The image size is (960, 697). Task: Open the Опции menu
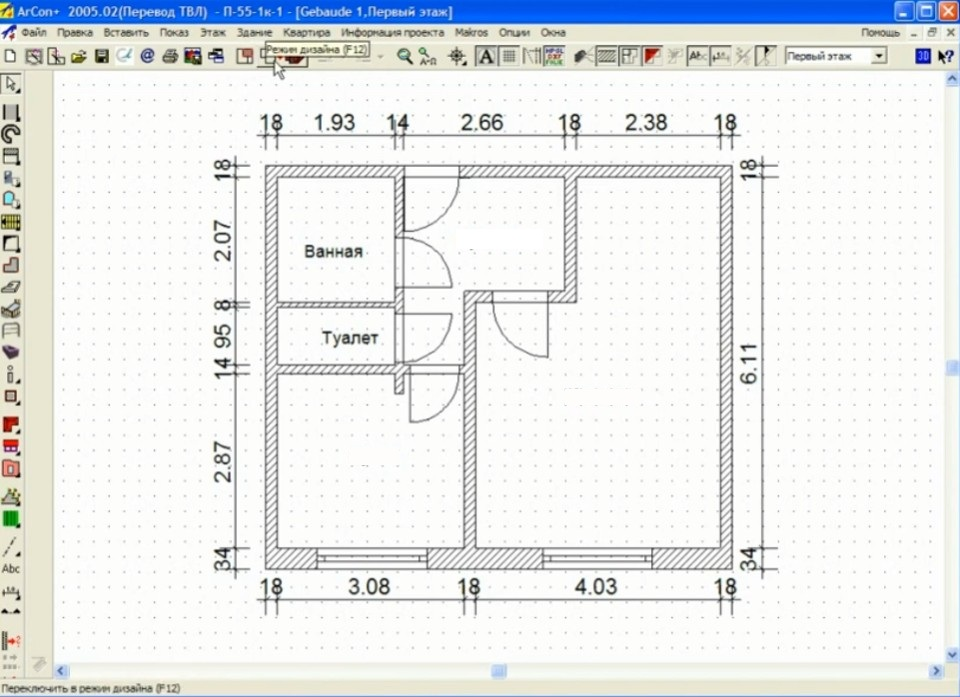coord(514,32)
